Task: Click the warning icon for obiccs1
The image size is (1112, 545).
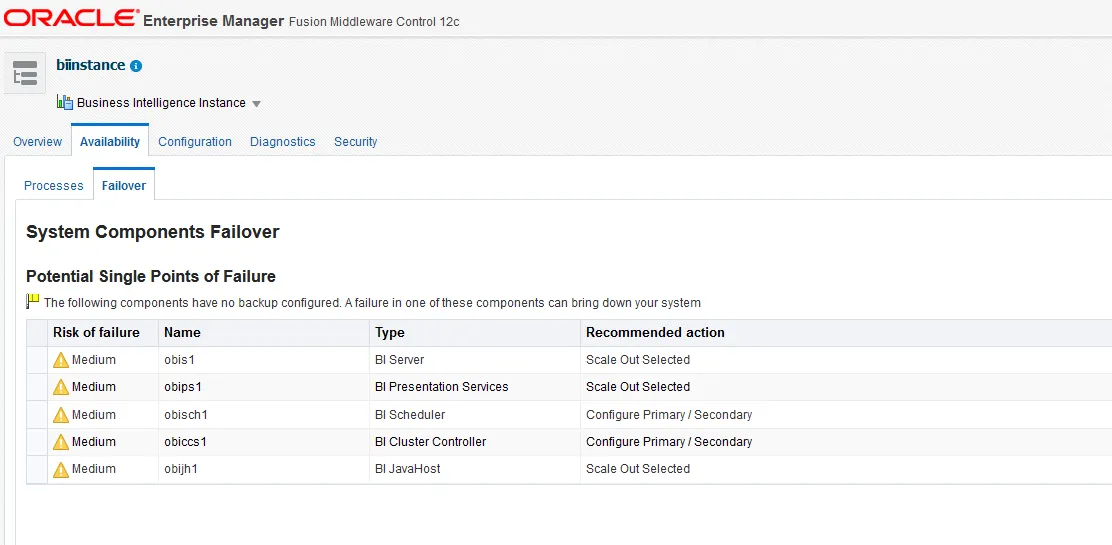Action: [61, 442]
